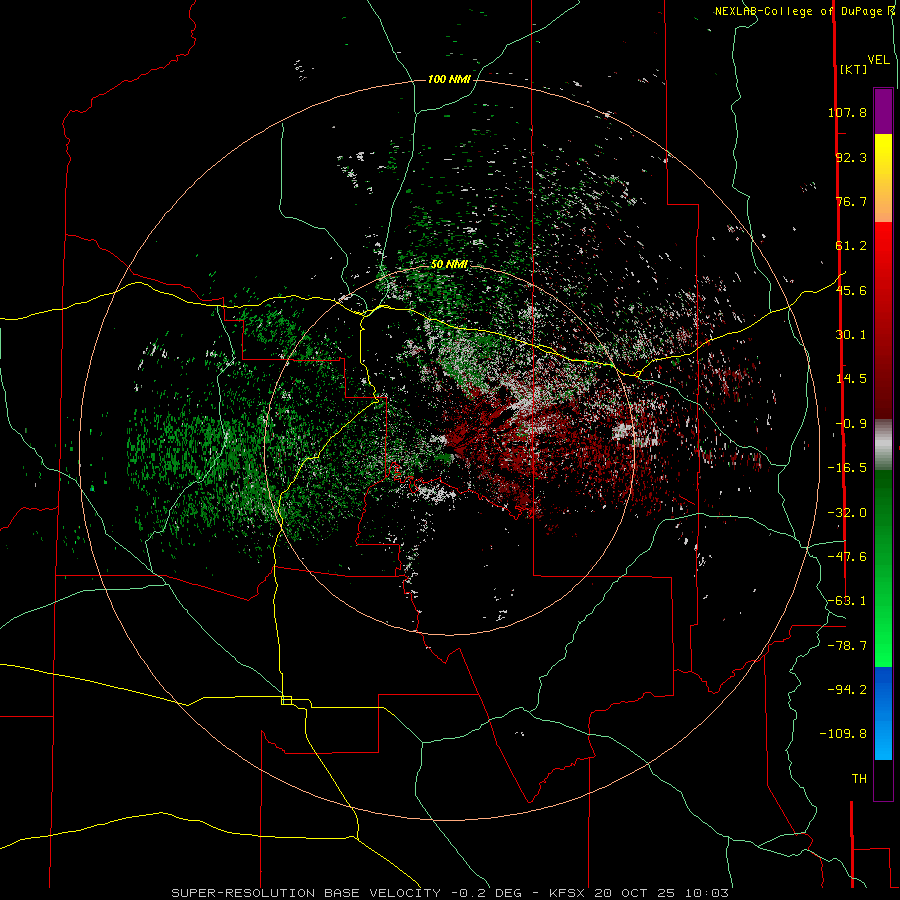Pick the red segment of the color bar

click(x=883, y=320)
